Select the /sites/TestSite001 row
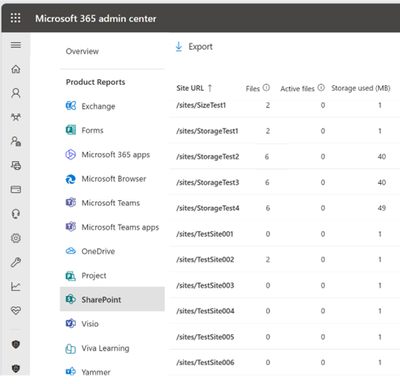 [x=285, y=234]
